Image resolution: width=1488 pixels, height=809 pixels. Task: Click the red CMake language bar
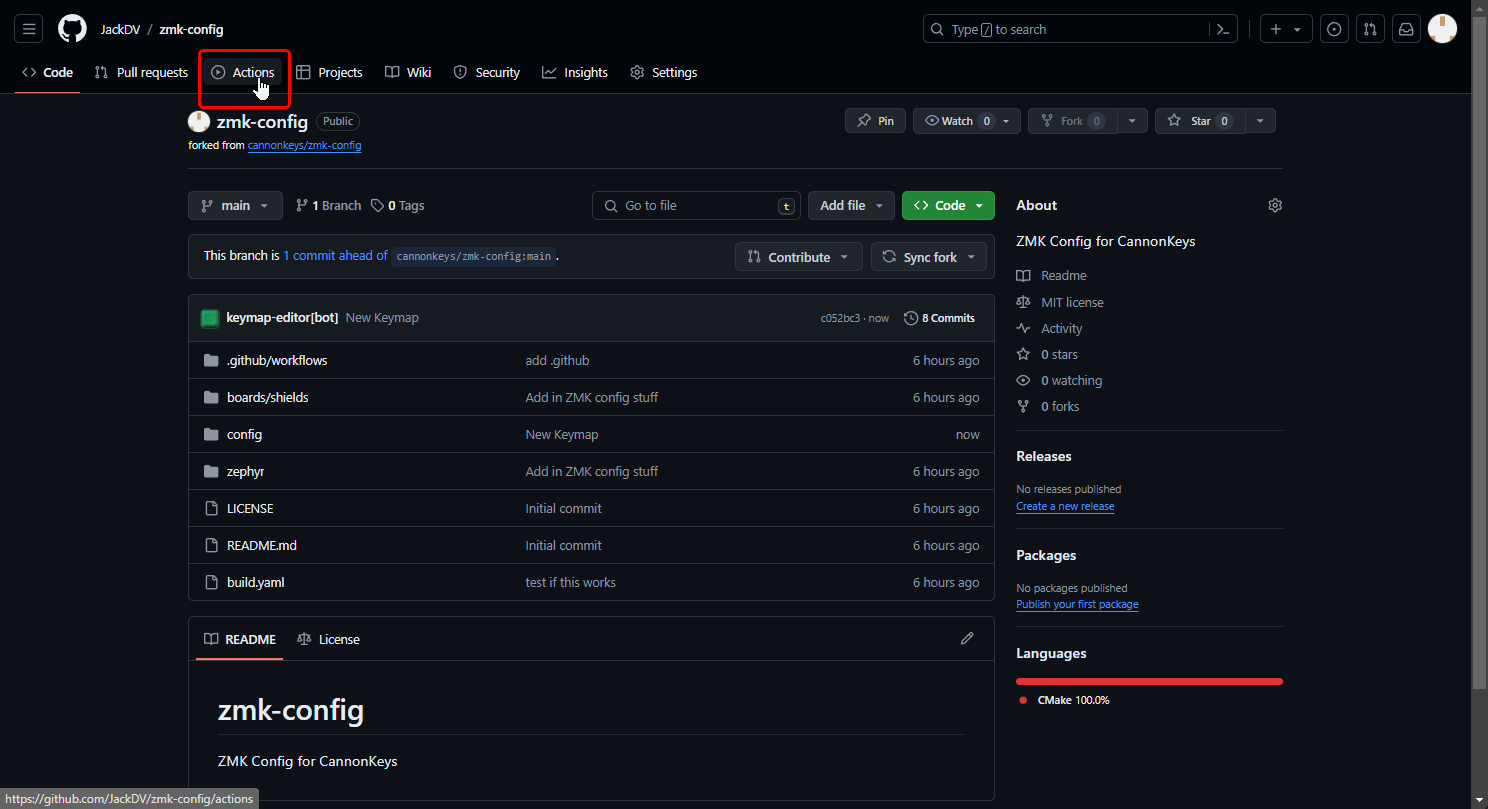coord(1149,681)
